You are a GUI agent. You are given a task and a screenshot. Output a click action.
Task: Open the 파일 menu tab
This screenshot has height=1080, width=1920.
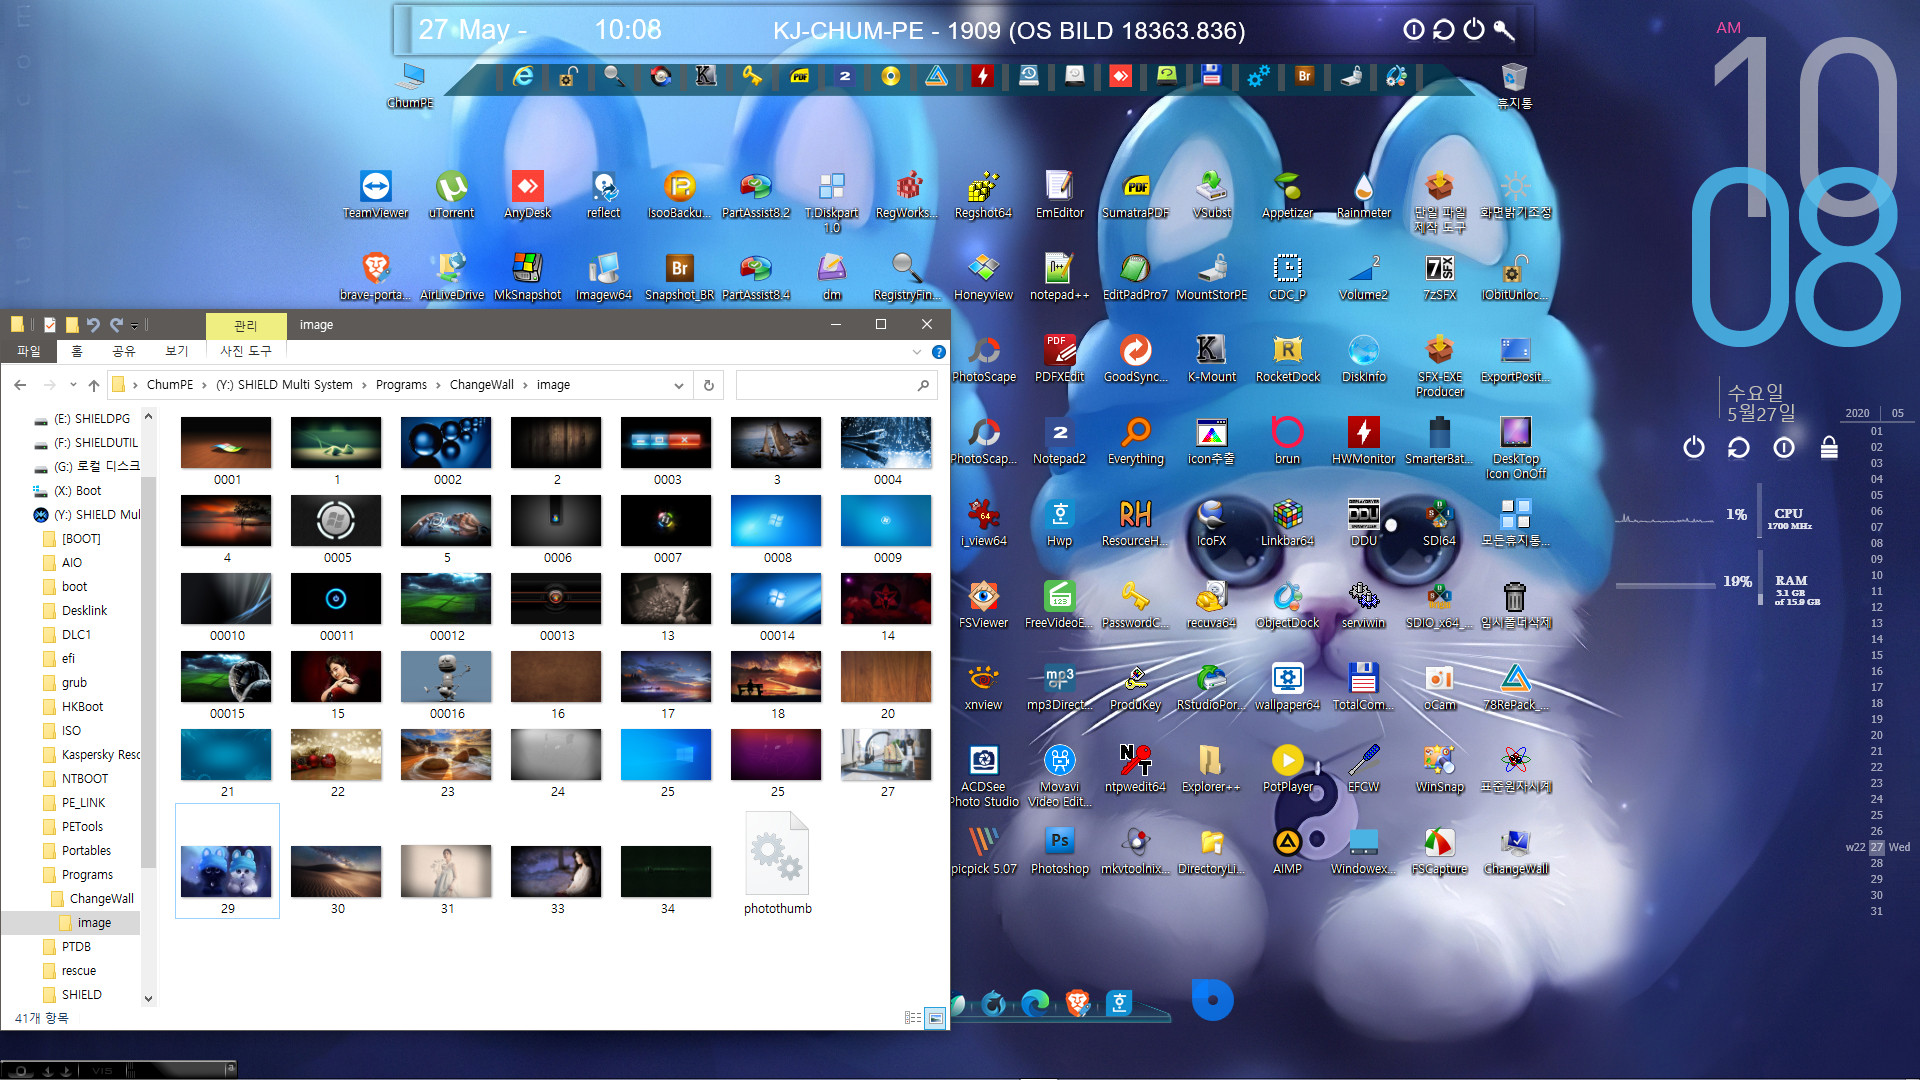(29, 351)
